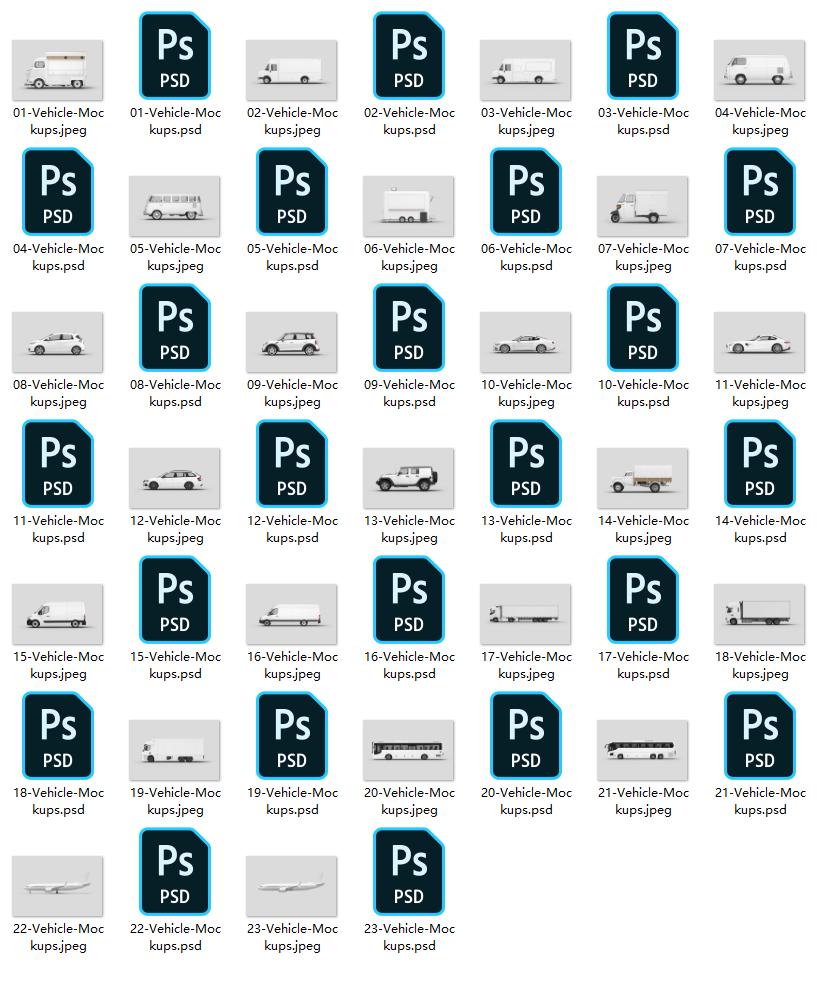The width and height of the screenshot is (817, 987).
Task: Open the 21-Vehicle-Mockups.jpeg coach bus thumbnail
Action: [x=643, y=750]
